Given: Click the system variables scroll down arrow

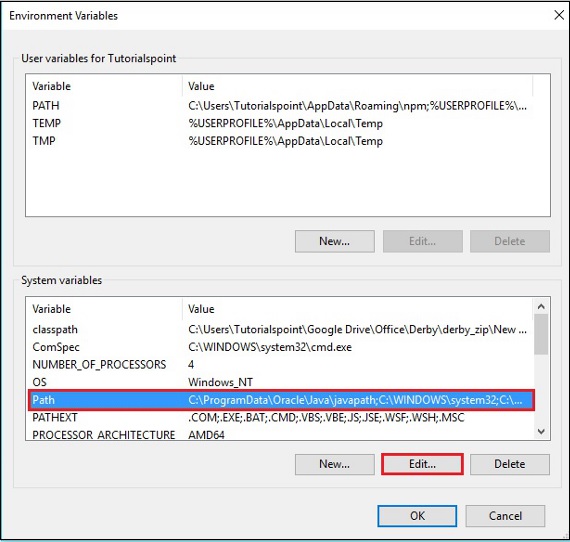Looking at the screenshot, I should (x=541, y=431).
